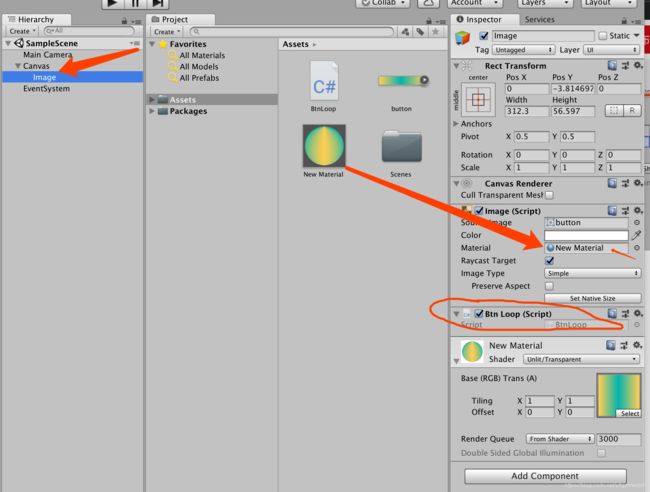Collapse the Favorites folder arrow
Viewport: 650px width, 492px height.
click(152, 44)
